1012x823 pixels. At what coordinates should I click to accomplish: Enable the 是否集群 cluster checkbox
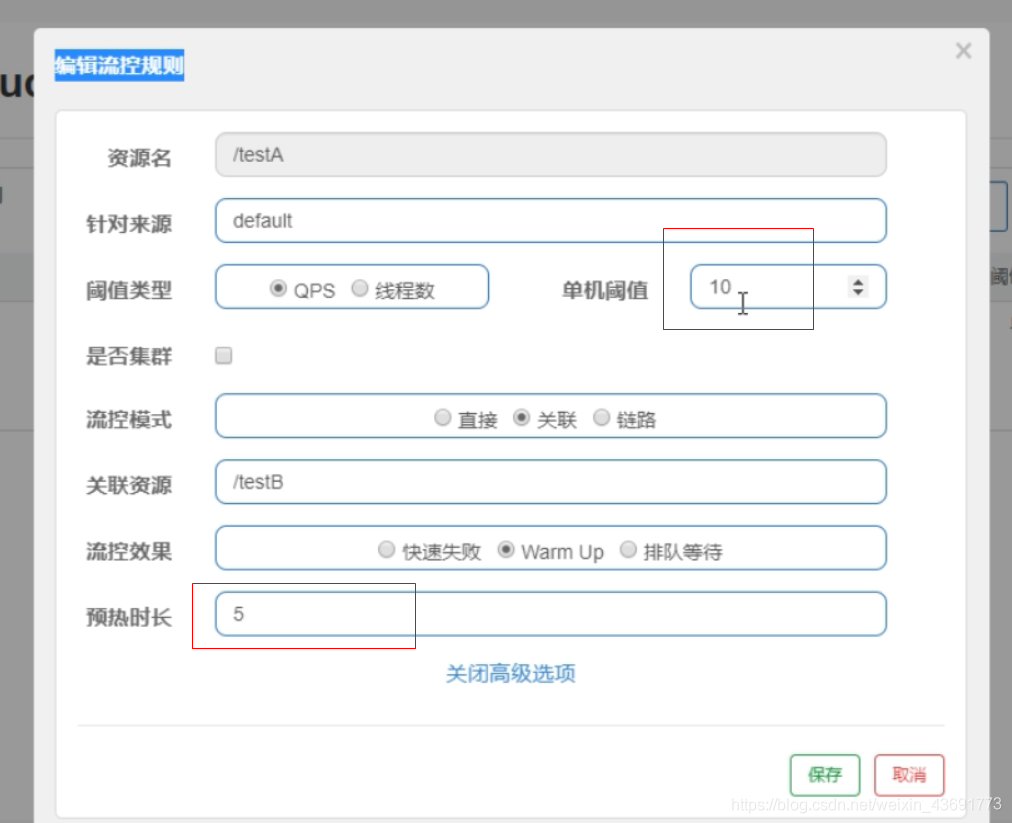coord(222,355)
